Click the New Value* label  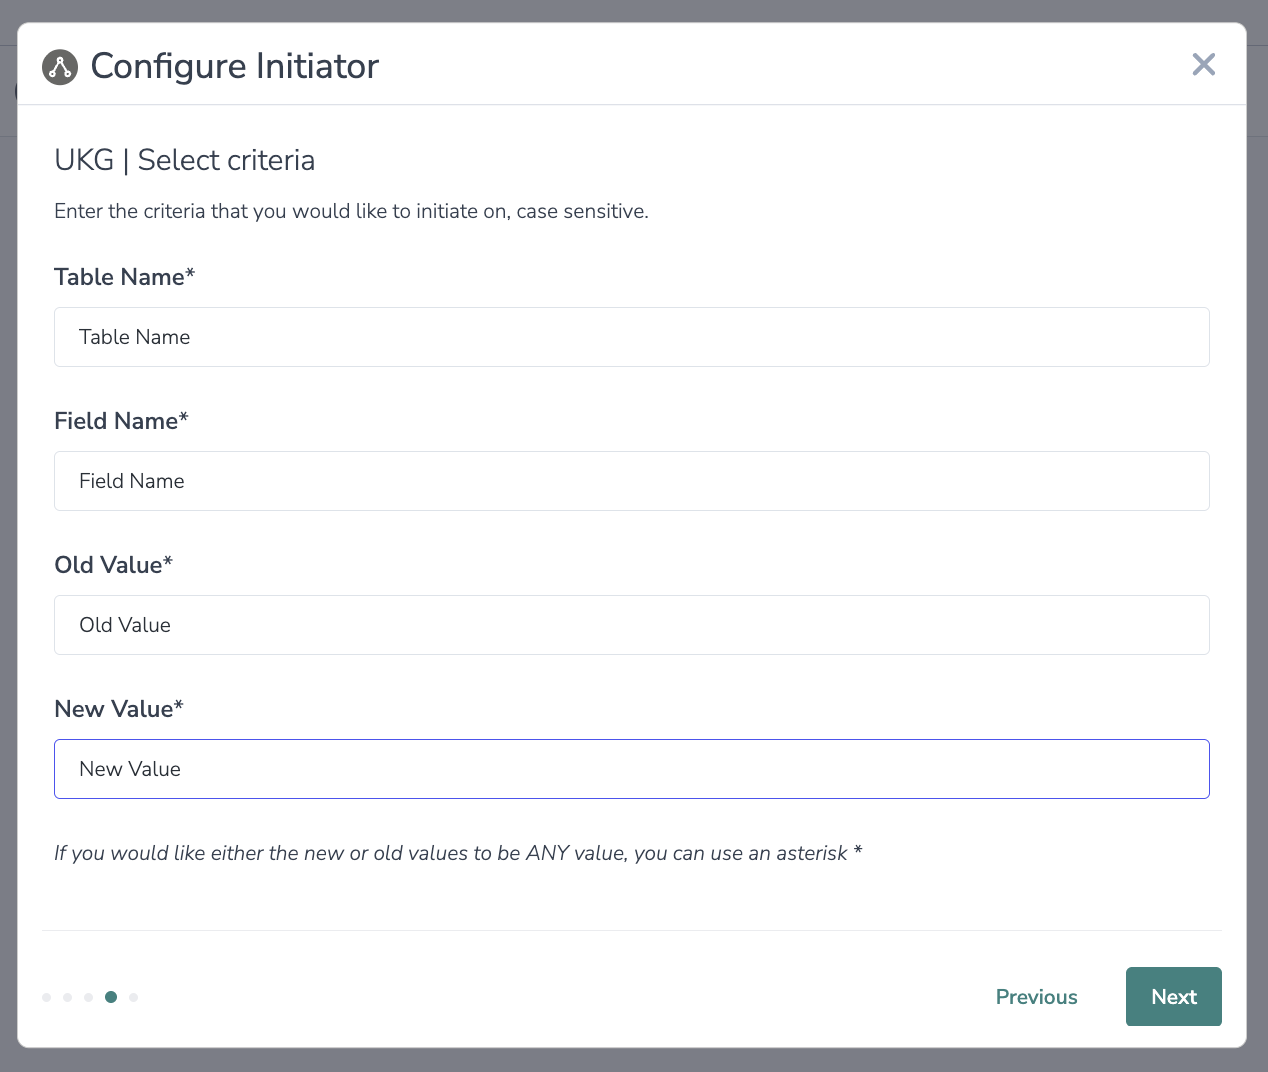point(119,709)
